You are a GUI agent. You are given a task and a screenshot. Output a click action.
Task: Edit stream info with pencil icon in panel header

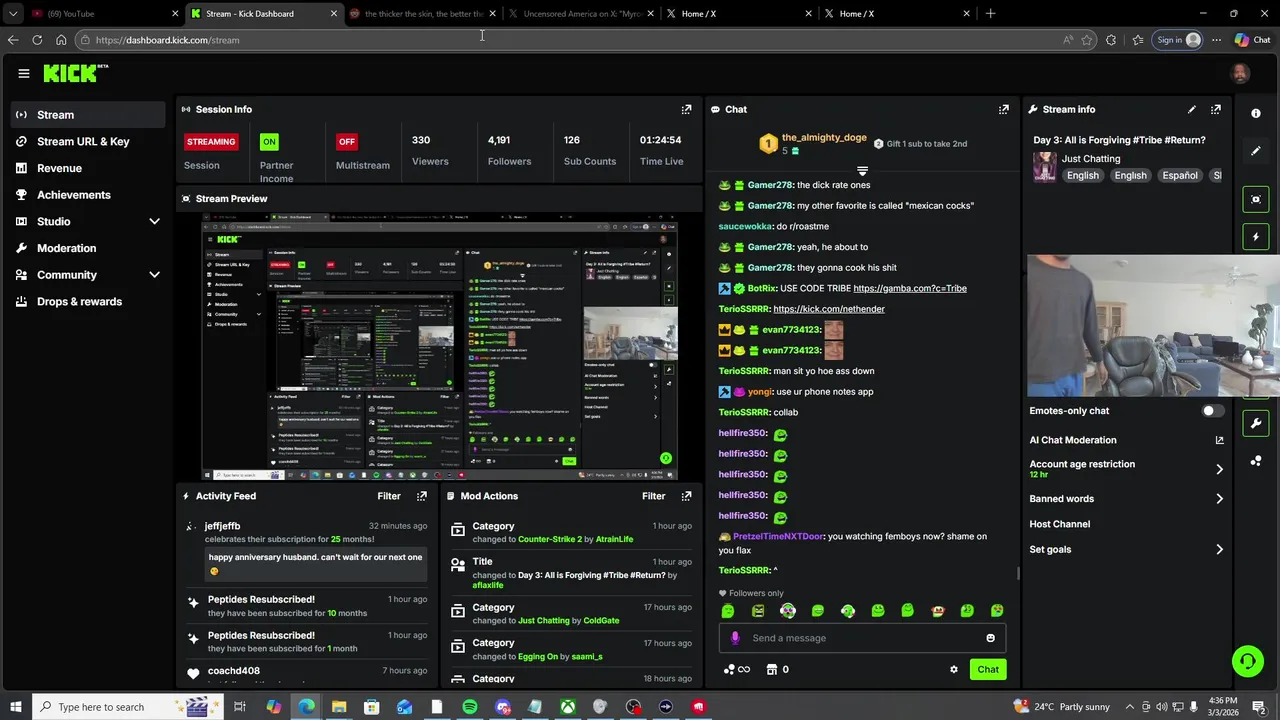1192,109
